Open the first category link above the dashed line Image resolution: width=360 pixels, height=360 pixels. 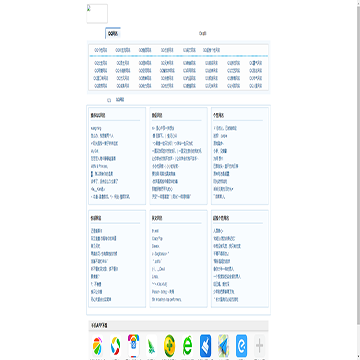pyautogui.click(x=101, y=50)
